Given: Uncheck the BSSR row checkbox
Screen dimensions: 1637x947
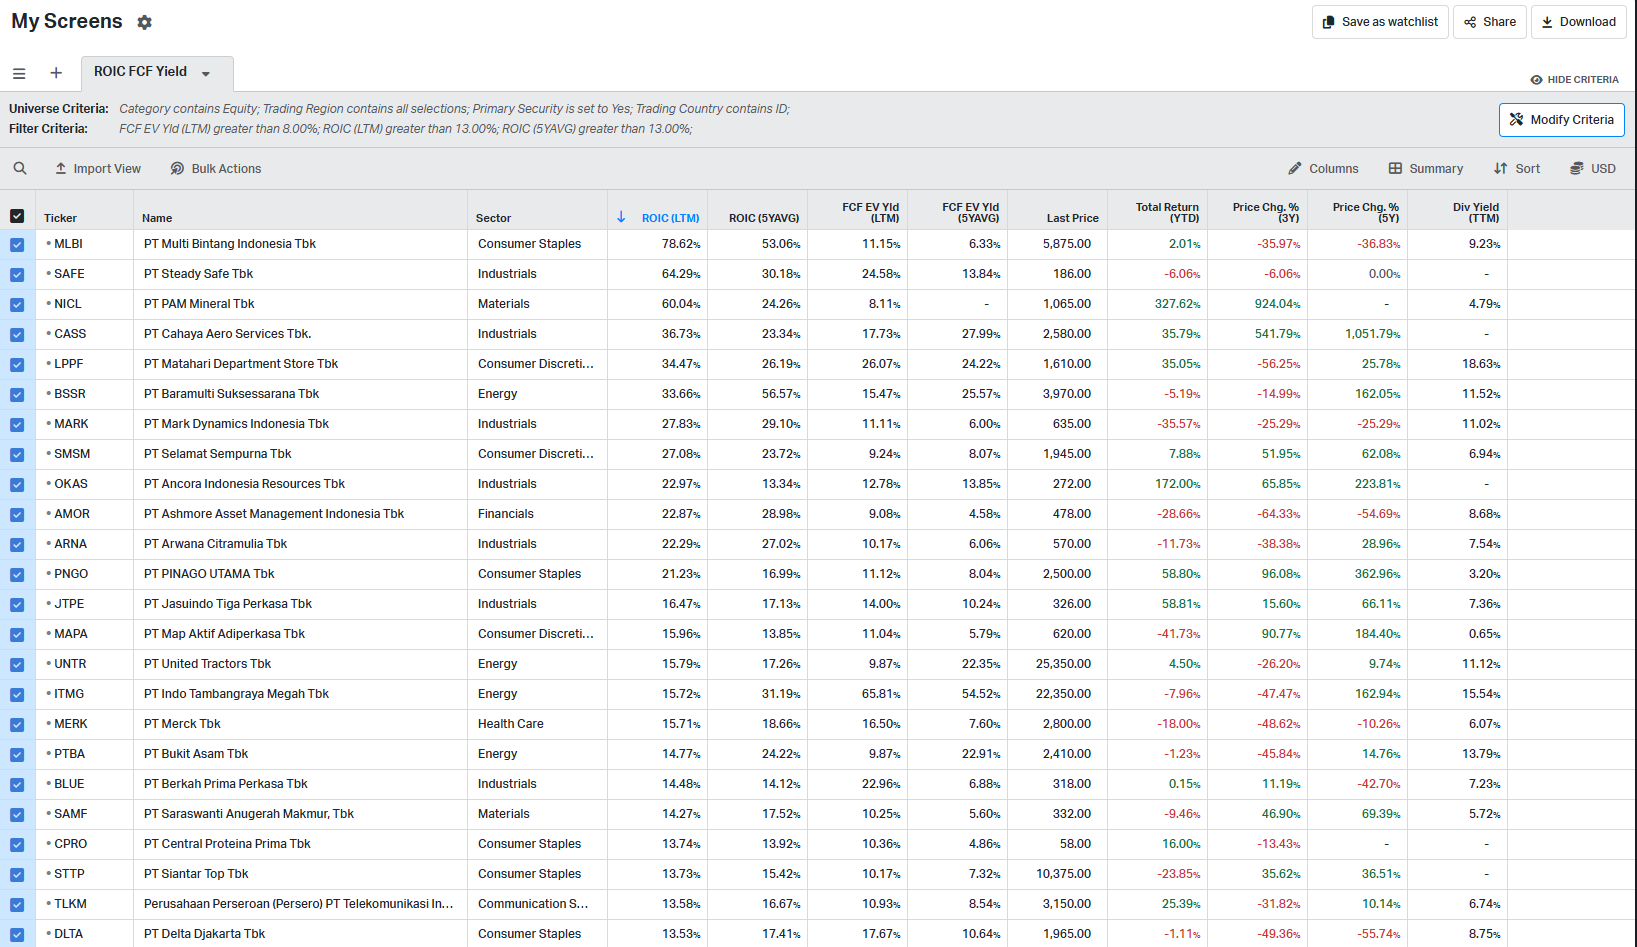Looking at the screenshot, I should tap(17, 394).
